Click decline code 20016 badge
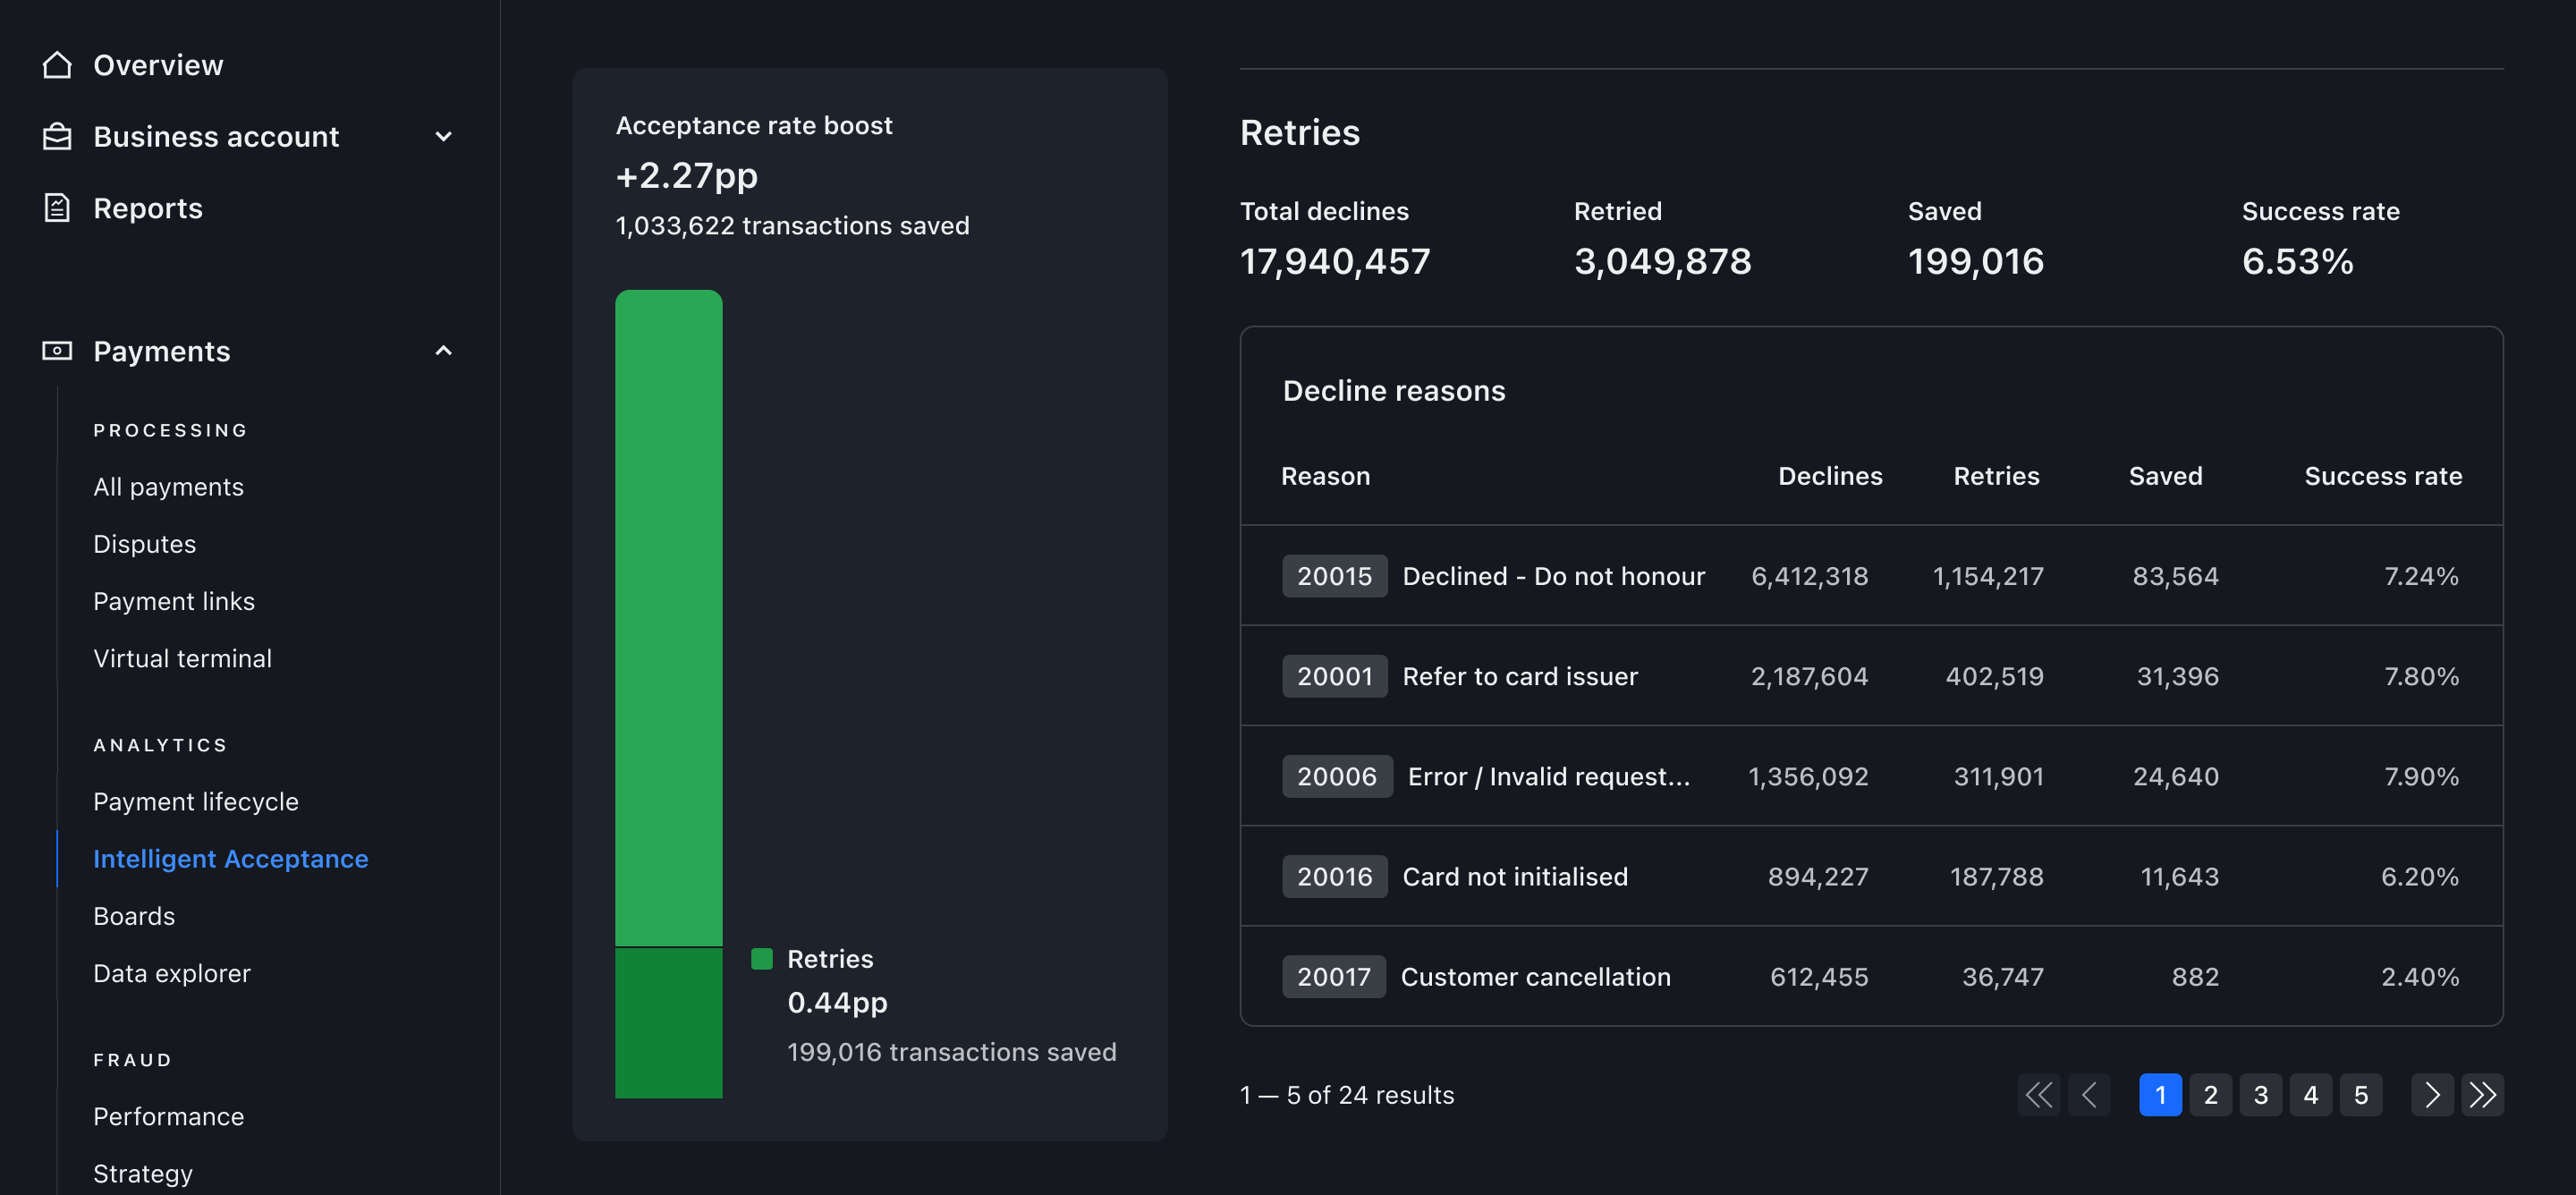The image size is (2576, 1195). (1334, 876)
